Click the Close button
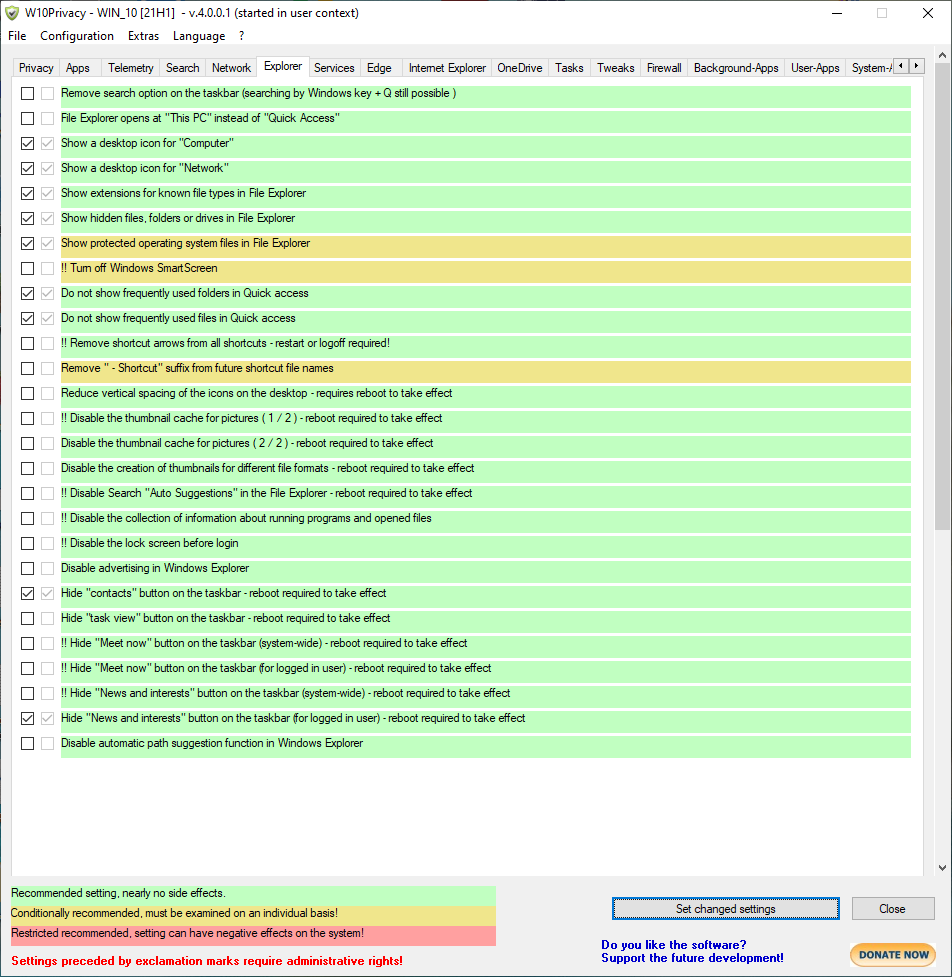The width and height of the screenshot is (952, 977). coord(893,908)
